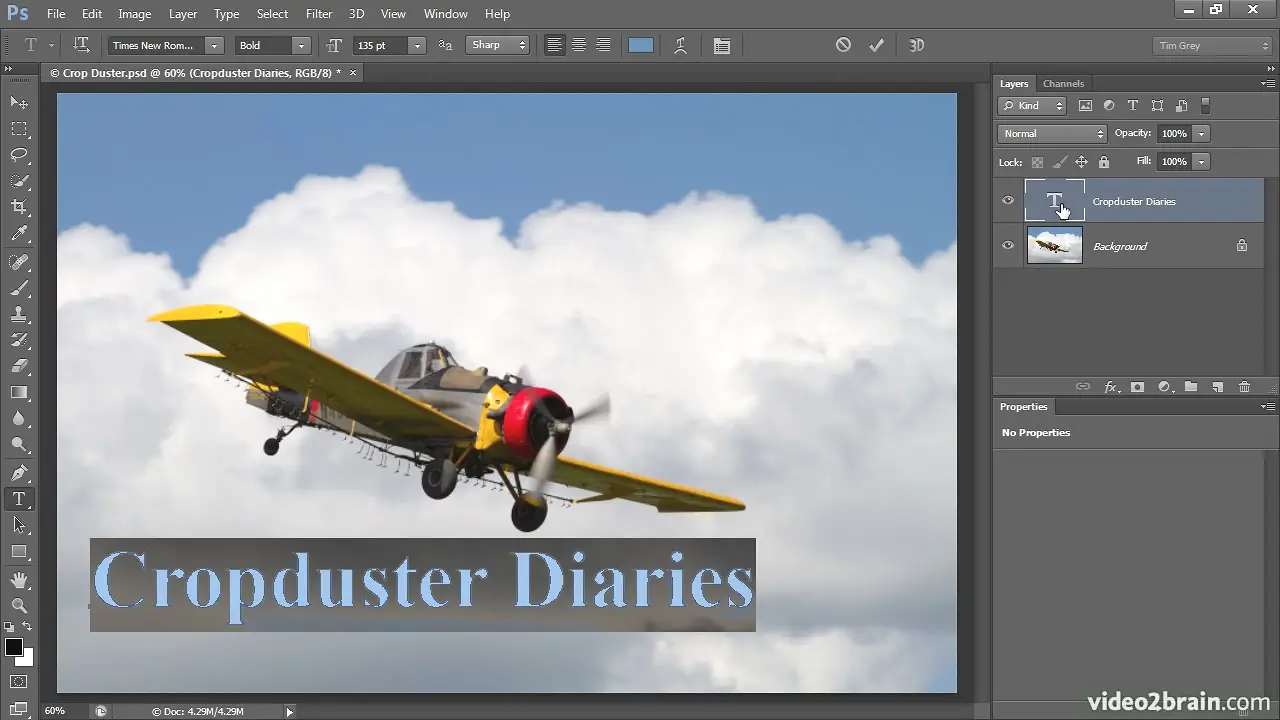This screenshot has height=720, width=1280.
Task: Select the Eraser tool
Action: 19,366
